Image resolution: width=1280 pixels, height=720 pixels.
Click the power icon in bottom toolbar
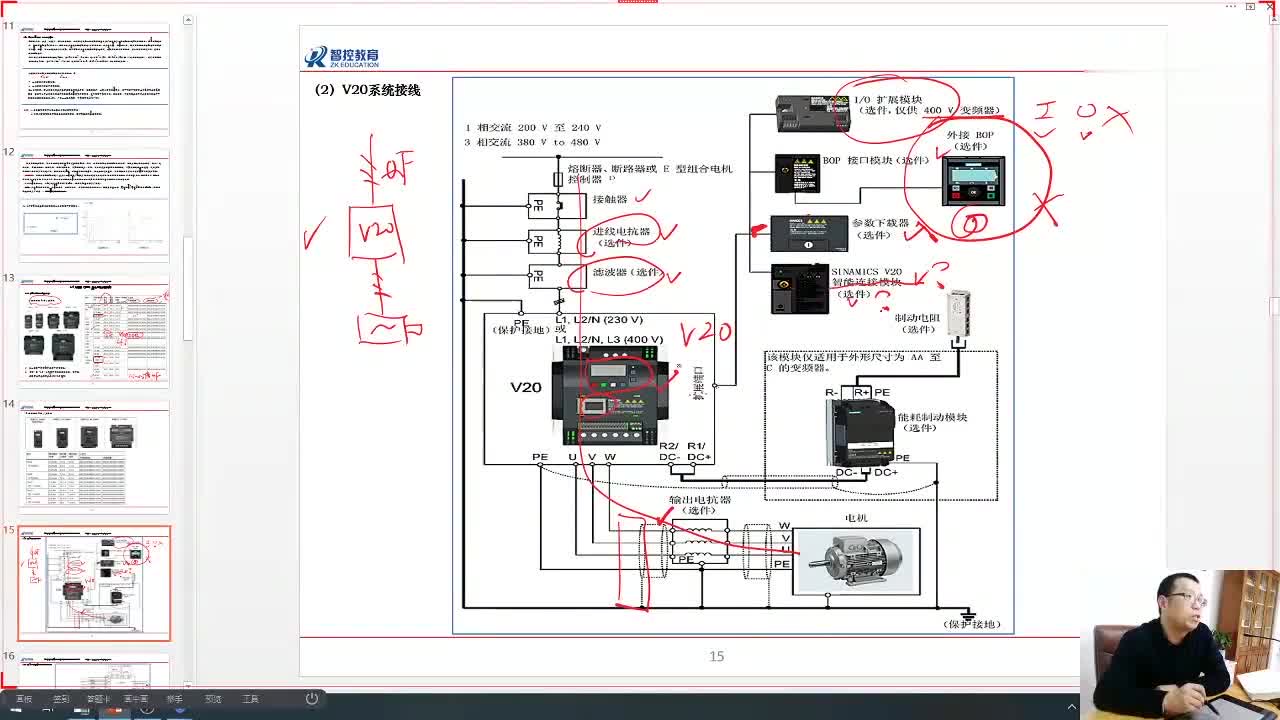[x=312, y=699]
